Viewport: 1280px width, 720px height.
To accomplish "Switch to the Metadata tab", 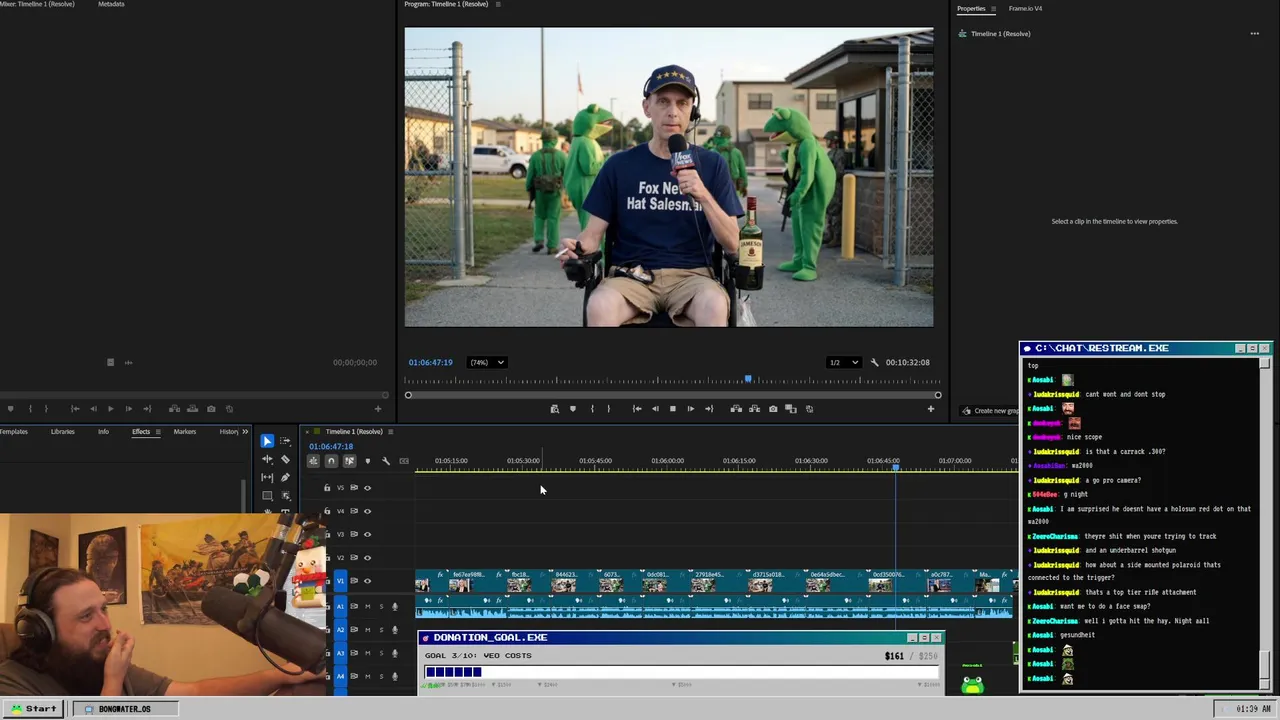I will (111, 4).
